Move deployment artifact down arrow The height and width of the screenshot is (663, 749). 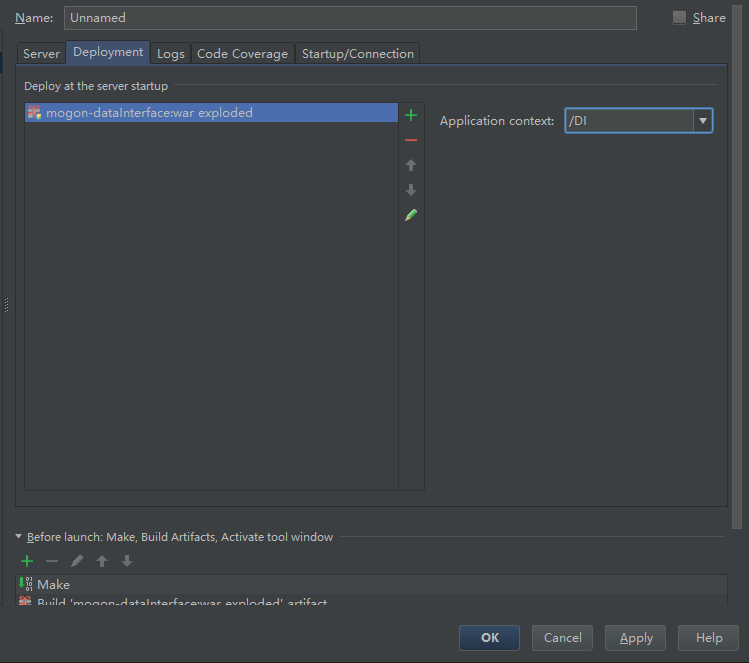click(x=410, y=190)
